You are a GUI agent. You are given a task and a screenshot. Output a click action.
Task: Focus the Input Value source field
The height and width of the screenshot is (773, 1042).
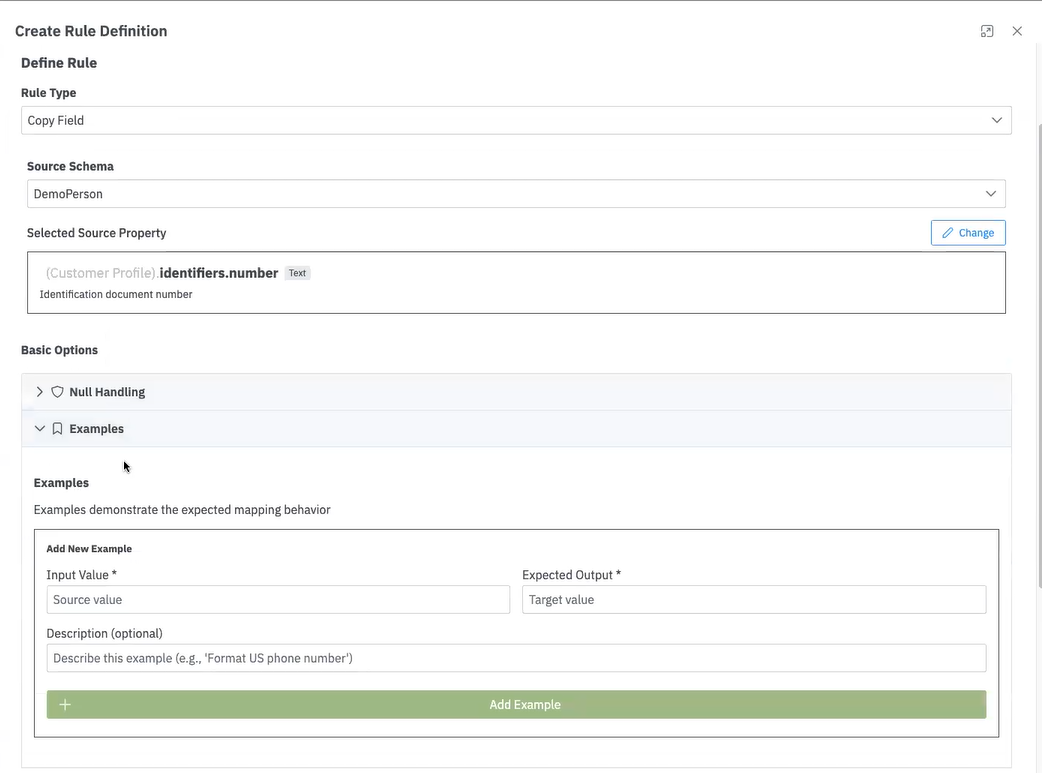(278, 600)
